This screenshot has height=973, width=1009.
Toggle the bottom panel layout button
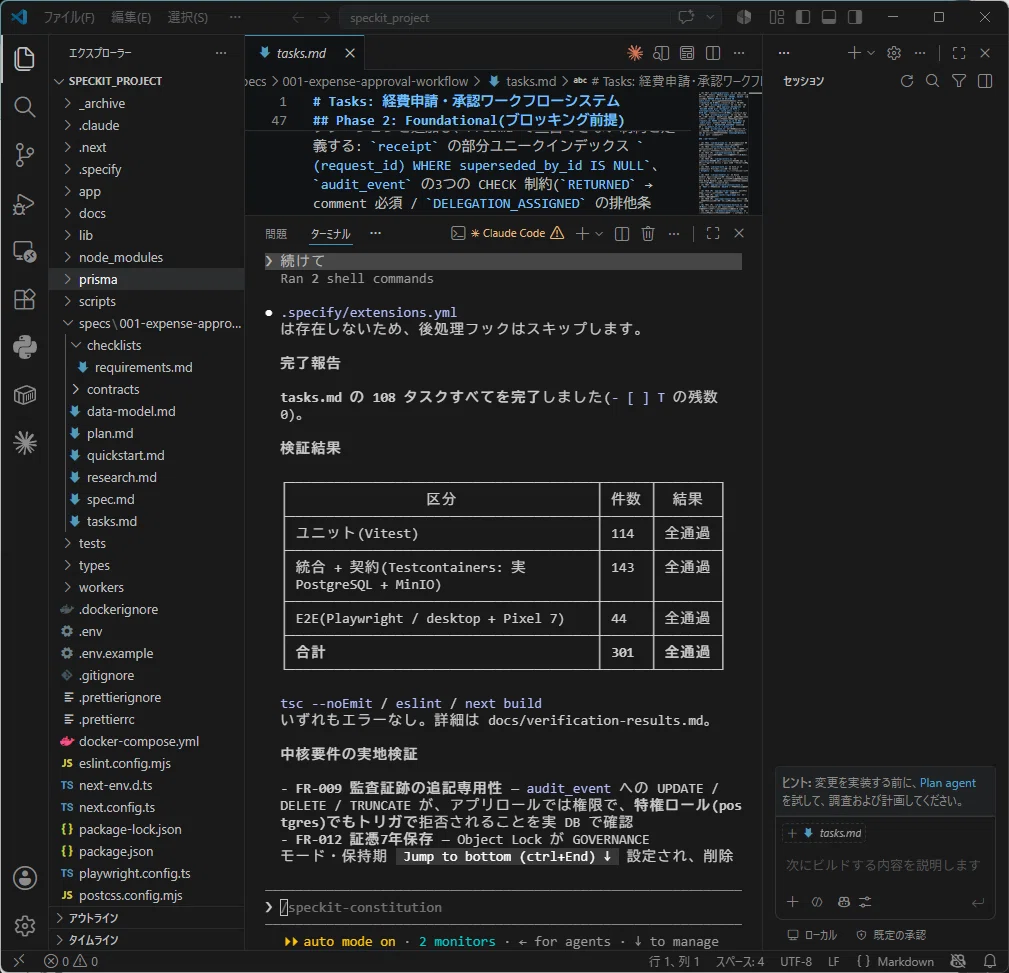[x=829, y=17]
